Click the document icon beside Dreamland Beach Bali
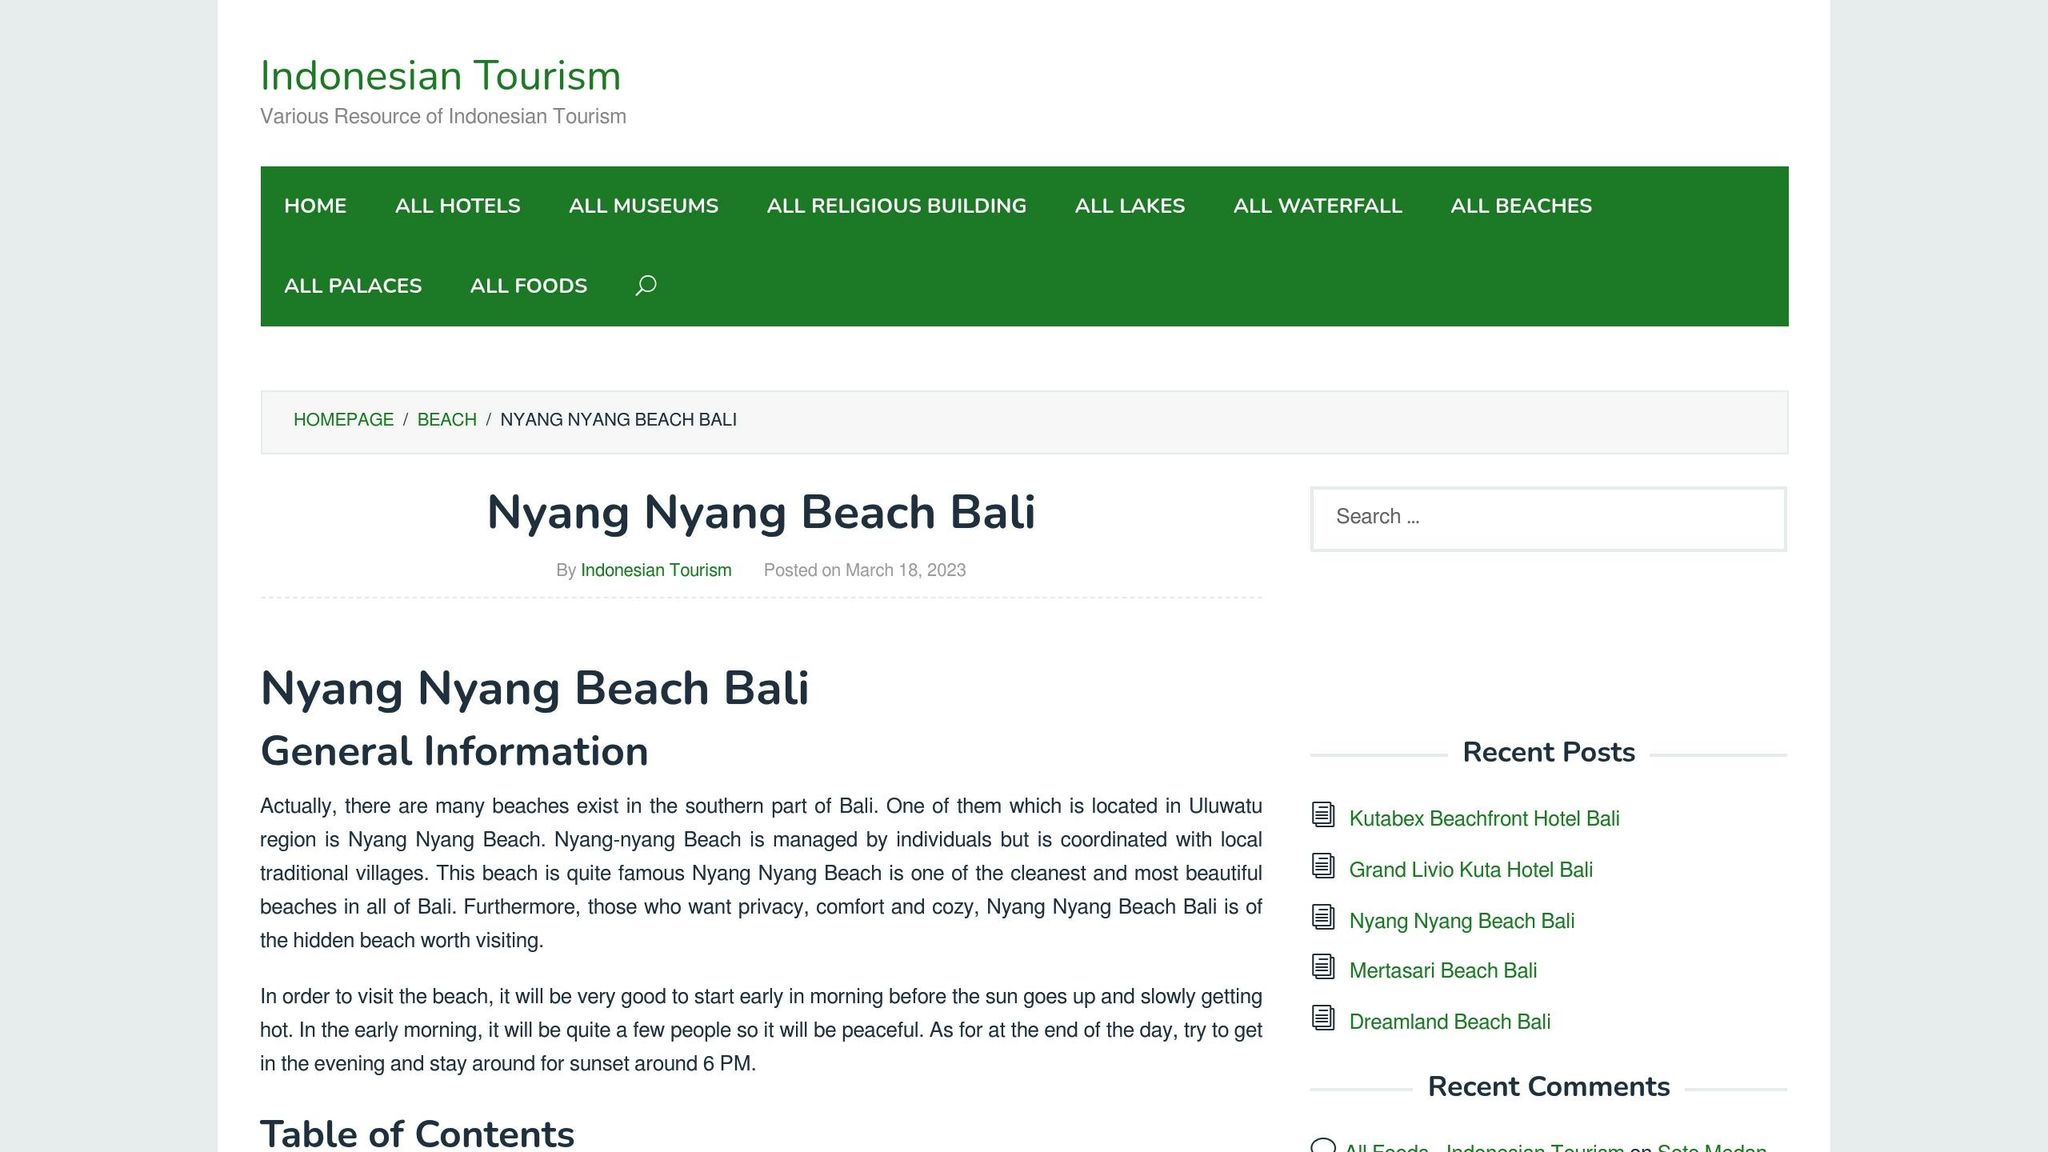Viewport: 2048px width, 1152px height. pos(1324,1020)
